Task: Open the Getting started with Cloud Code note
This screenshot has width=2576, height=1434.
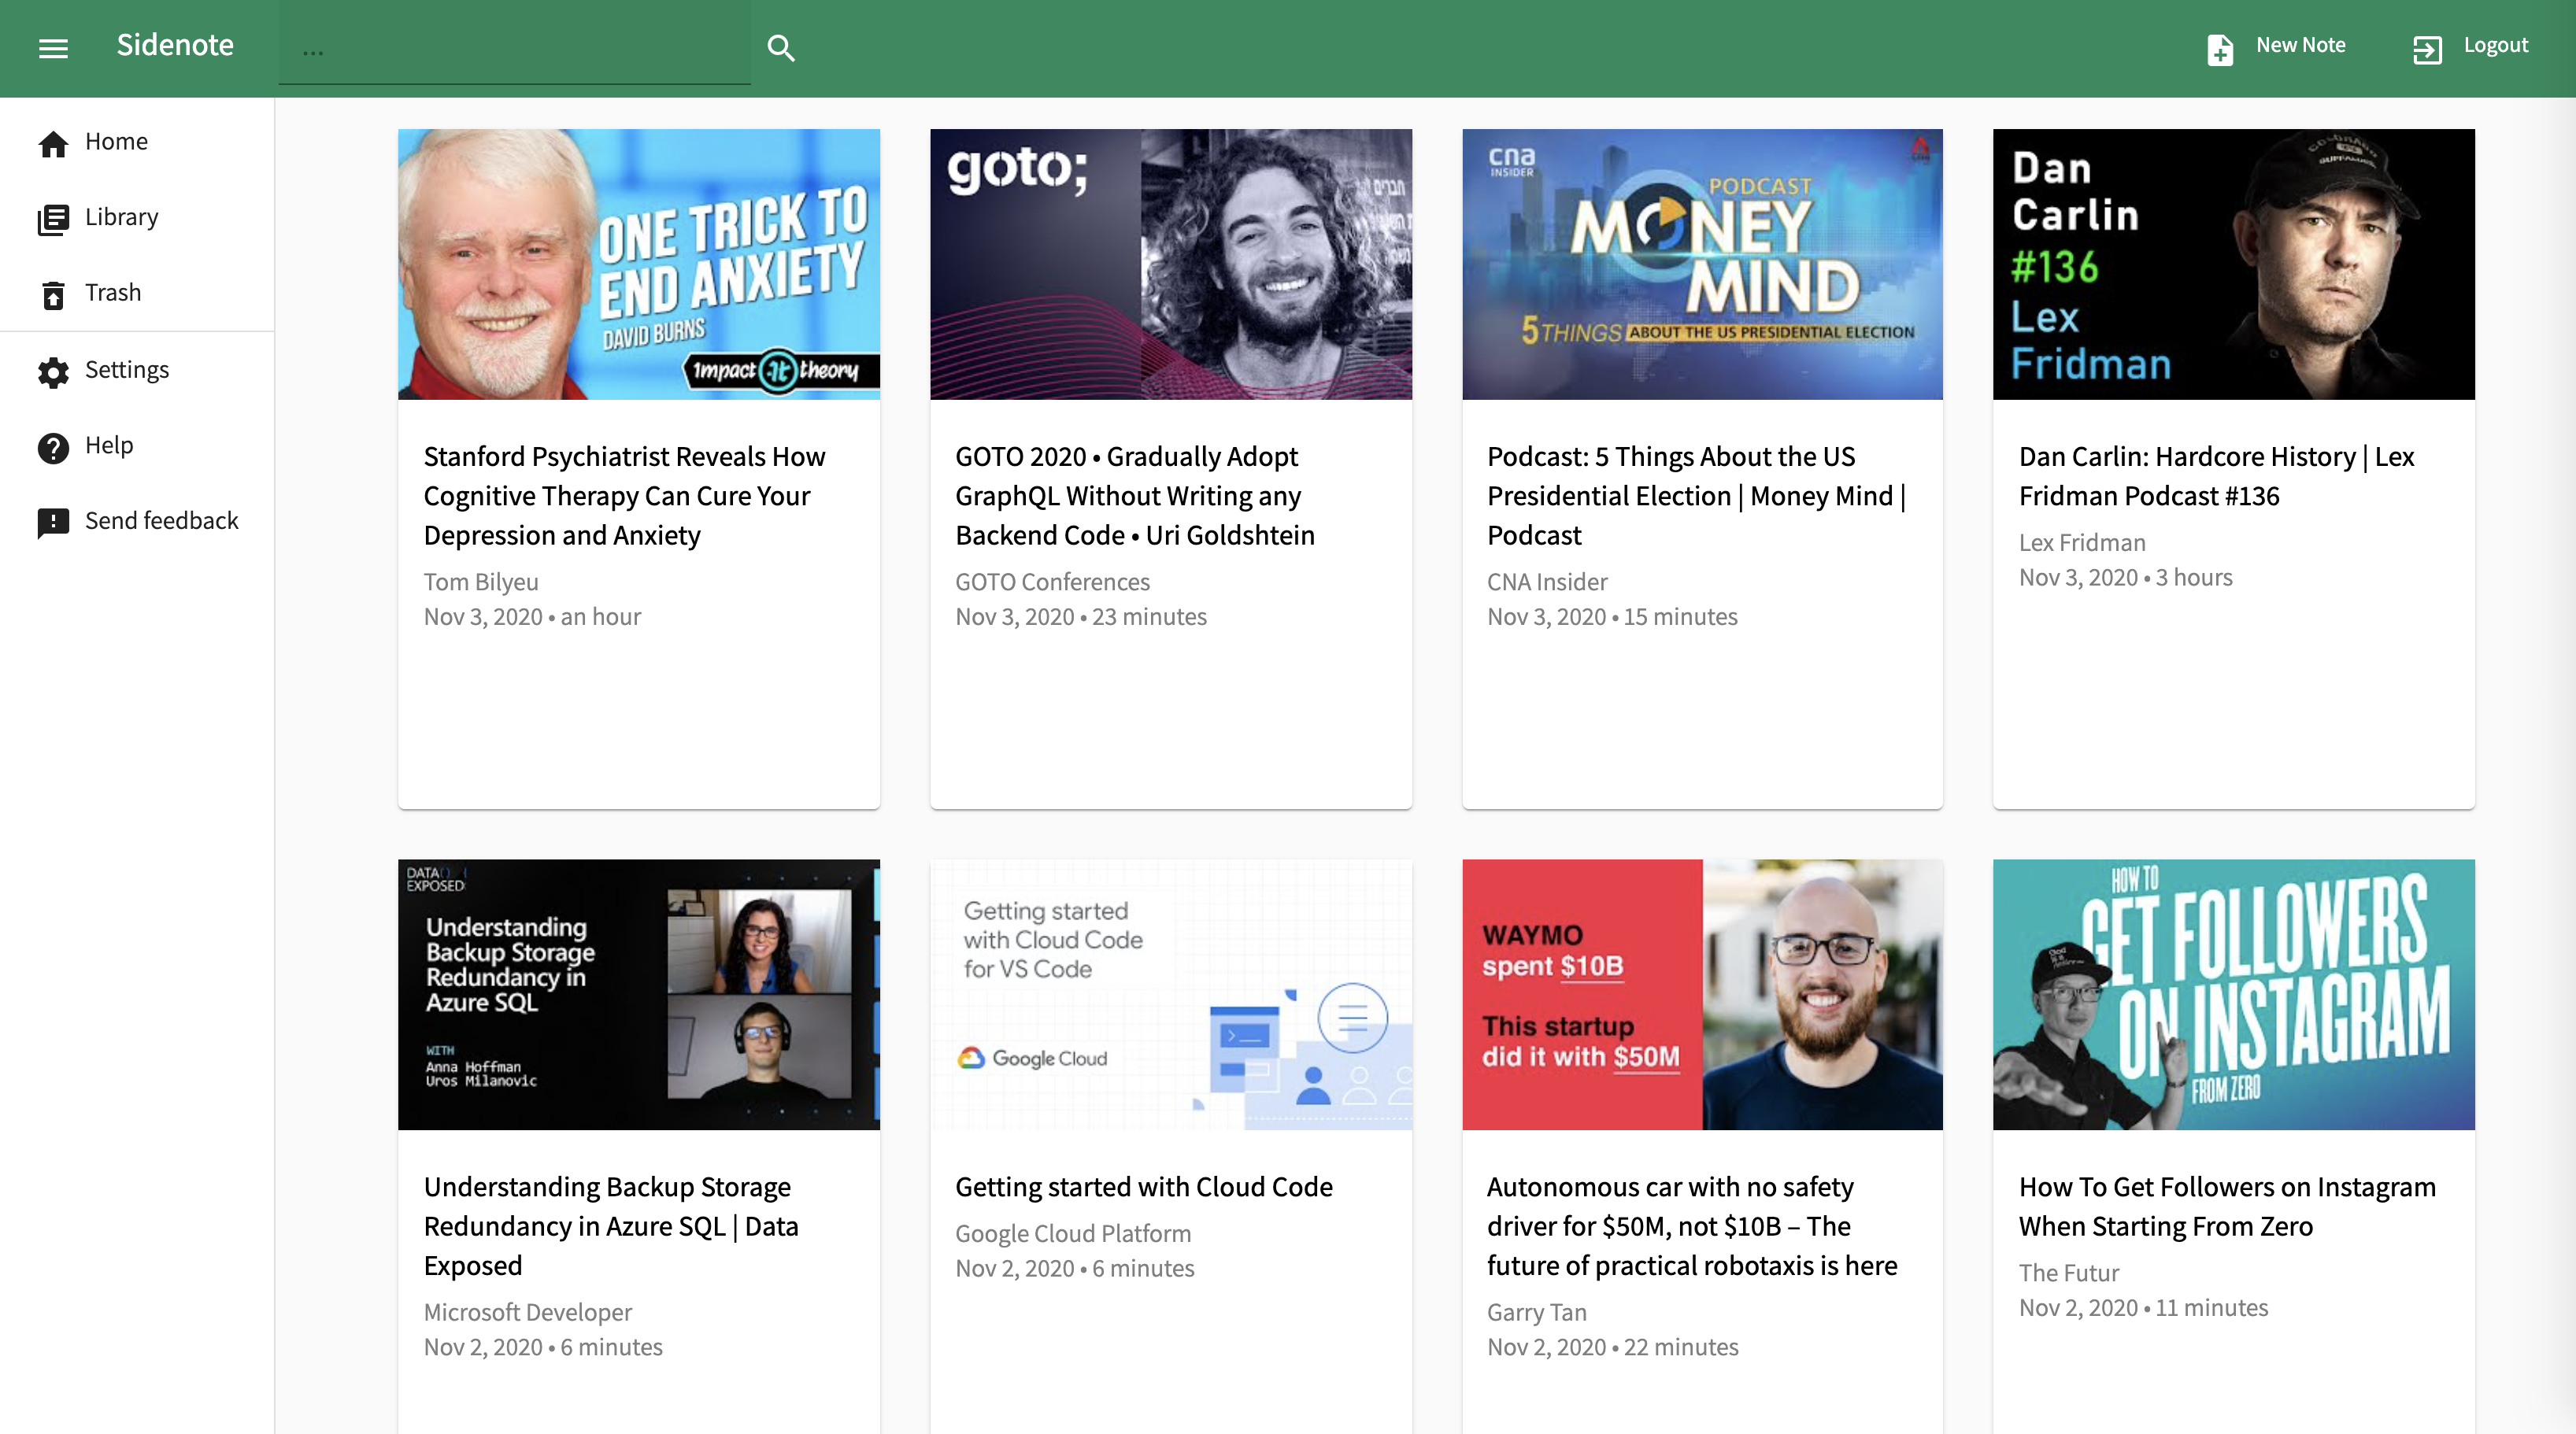Action: click(1143, 1186)
